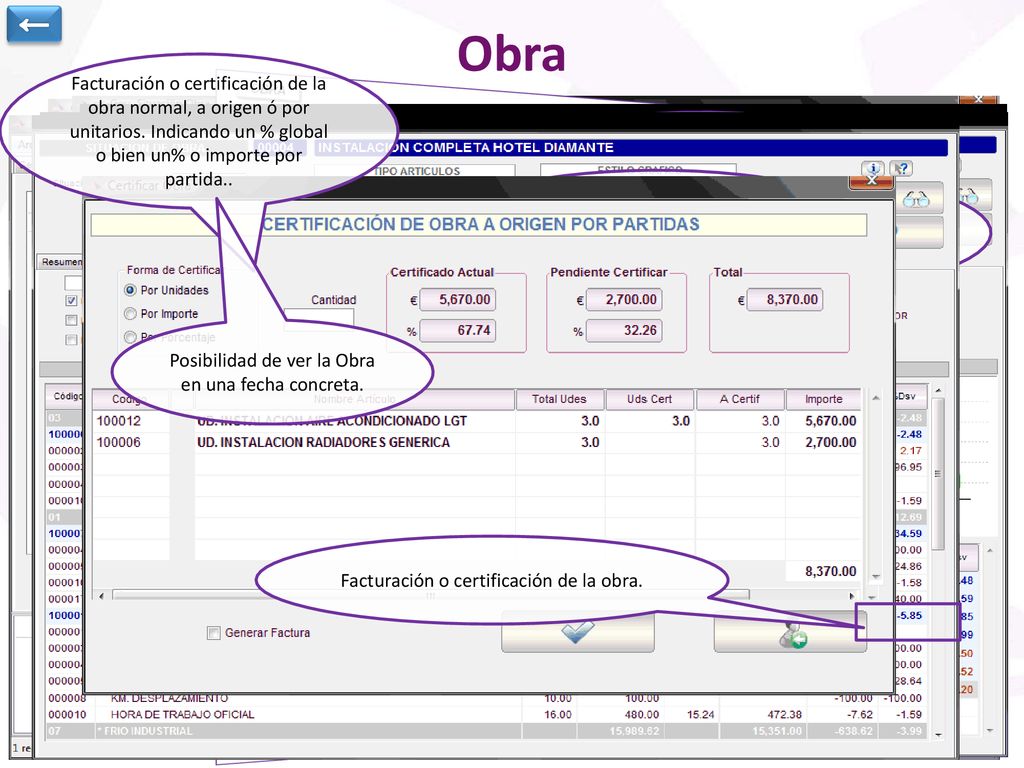1024x768 pixels.
Task: Click the background cell -5.85
Action: 909,615
